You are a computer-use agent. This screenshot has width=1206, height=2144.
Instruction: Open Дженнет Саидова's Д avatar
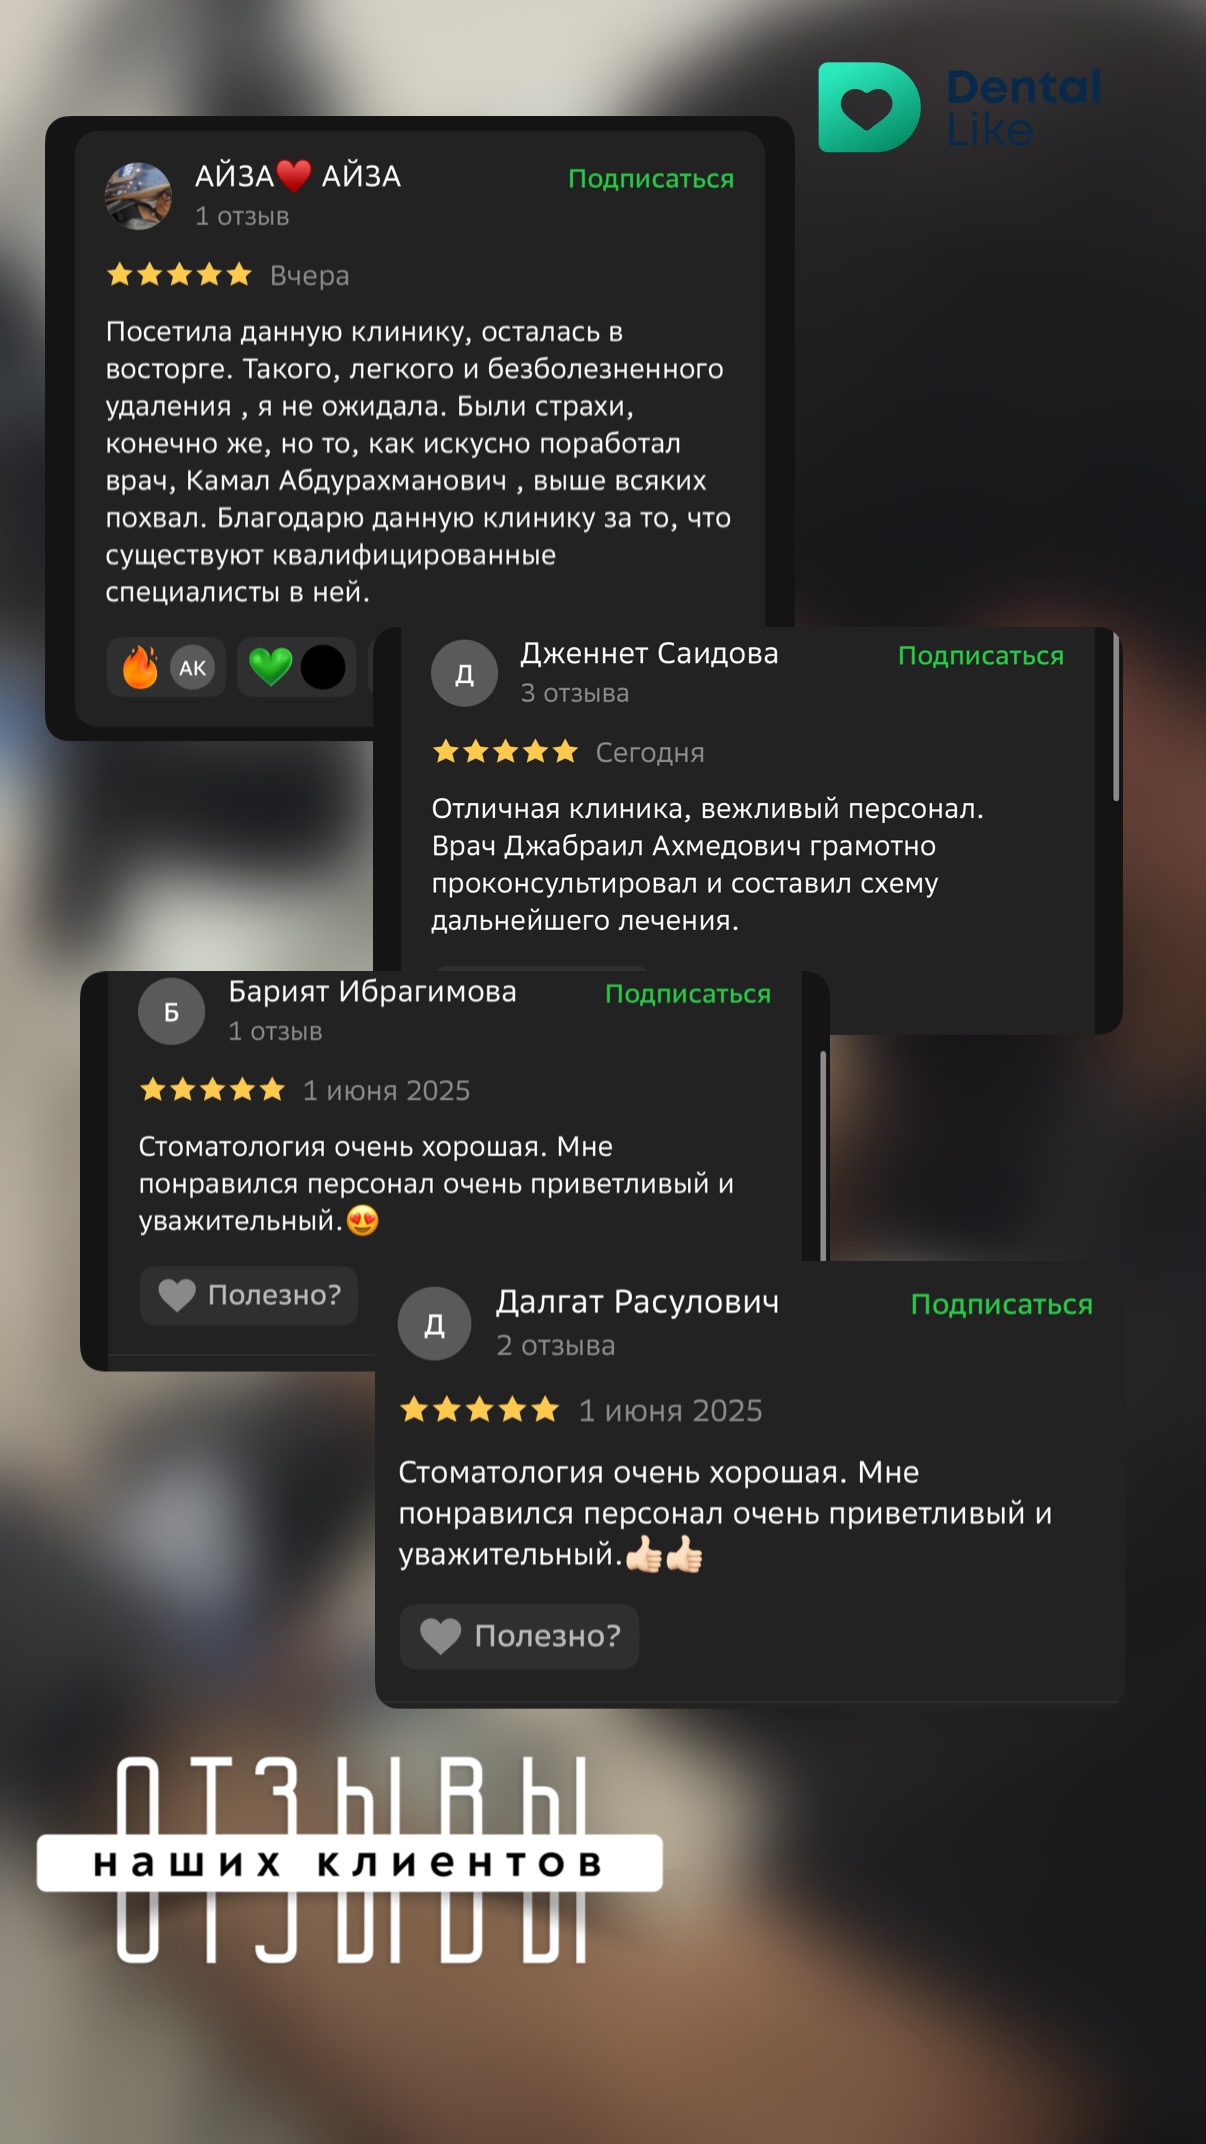tap(464, 673)
